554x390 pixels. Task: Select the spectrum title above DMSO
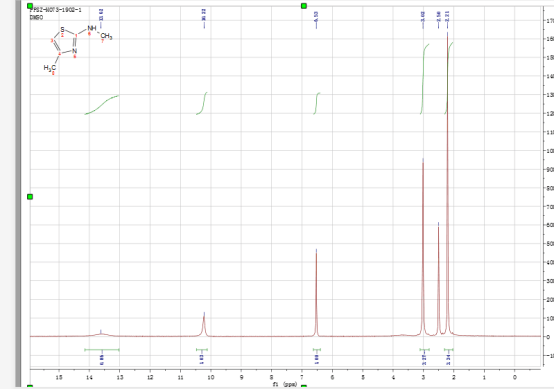55,10
